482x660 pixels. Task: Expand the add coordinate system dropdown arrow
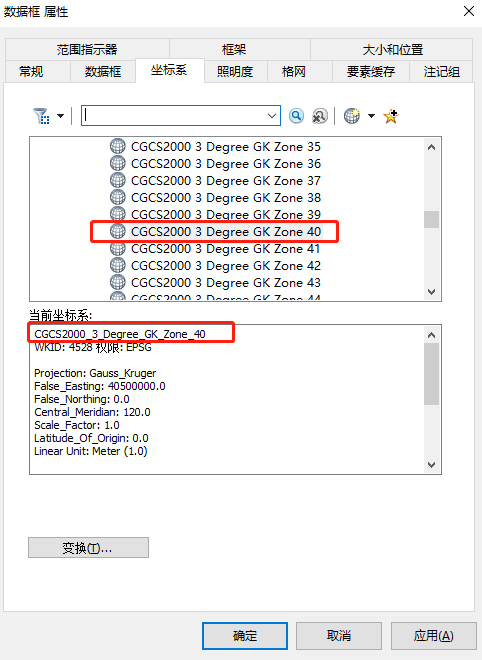pyautogui.click(x=371, y=116)
